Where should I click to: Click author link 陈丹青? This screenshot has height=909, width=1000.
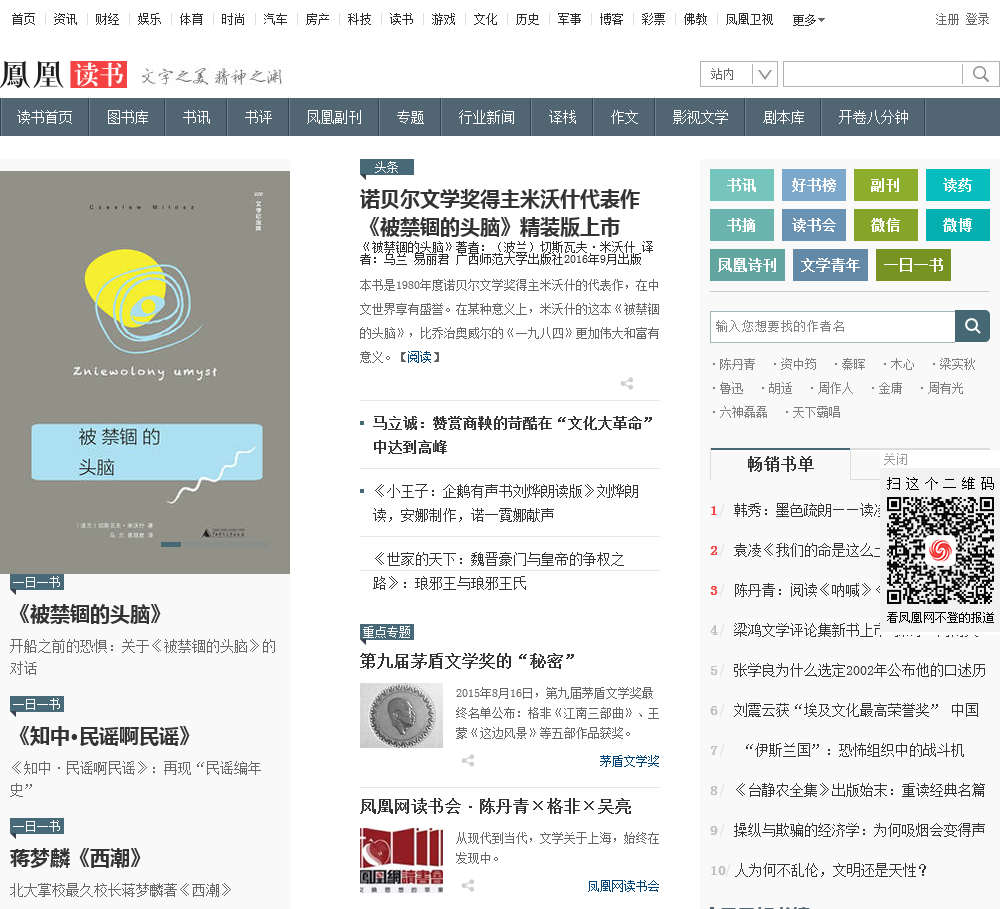(737, 364)
